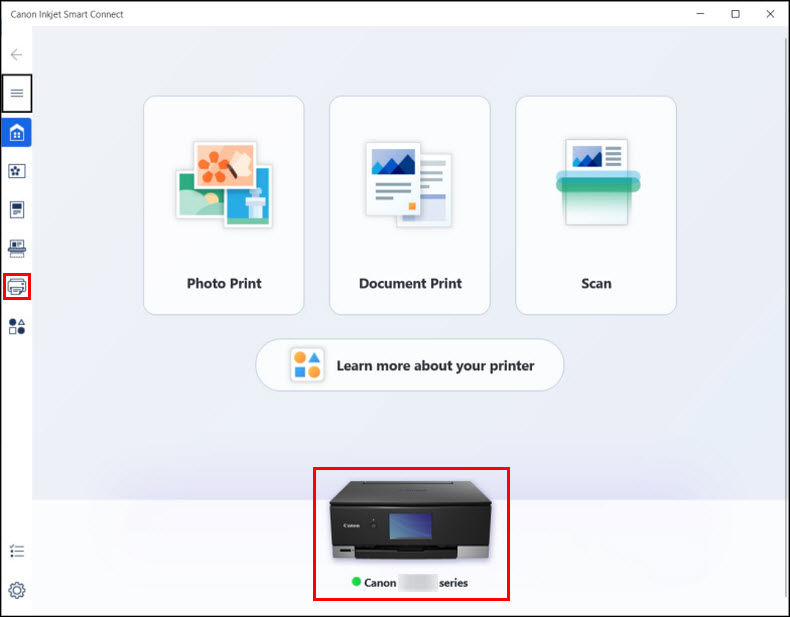Image resolution: width=790 pixels, height=617 pixels.
Task: Close the Canon Inkjet Smart Connect window
Action: point(769,14)
